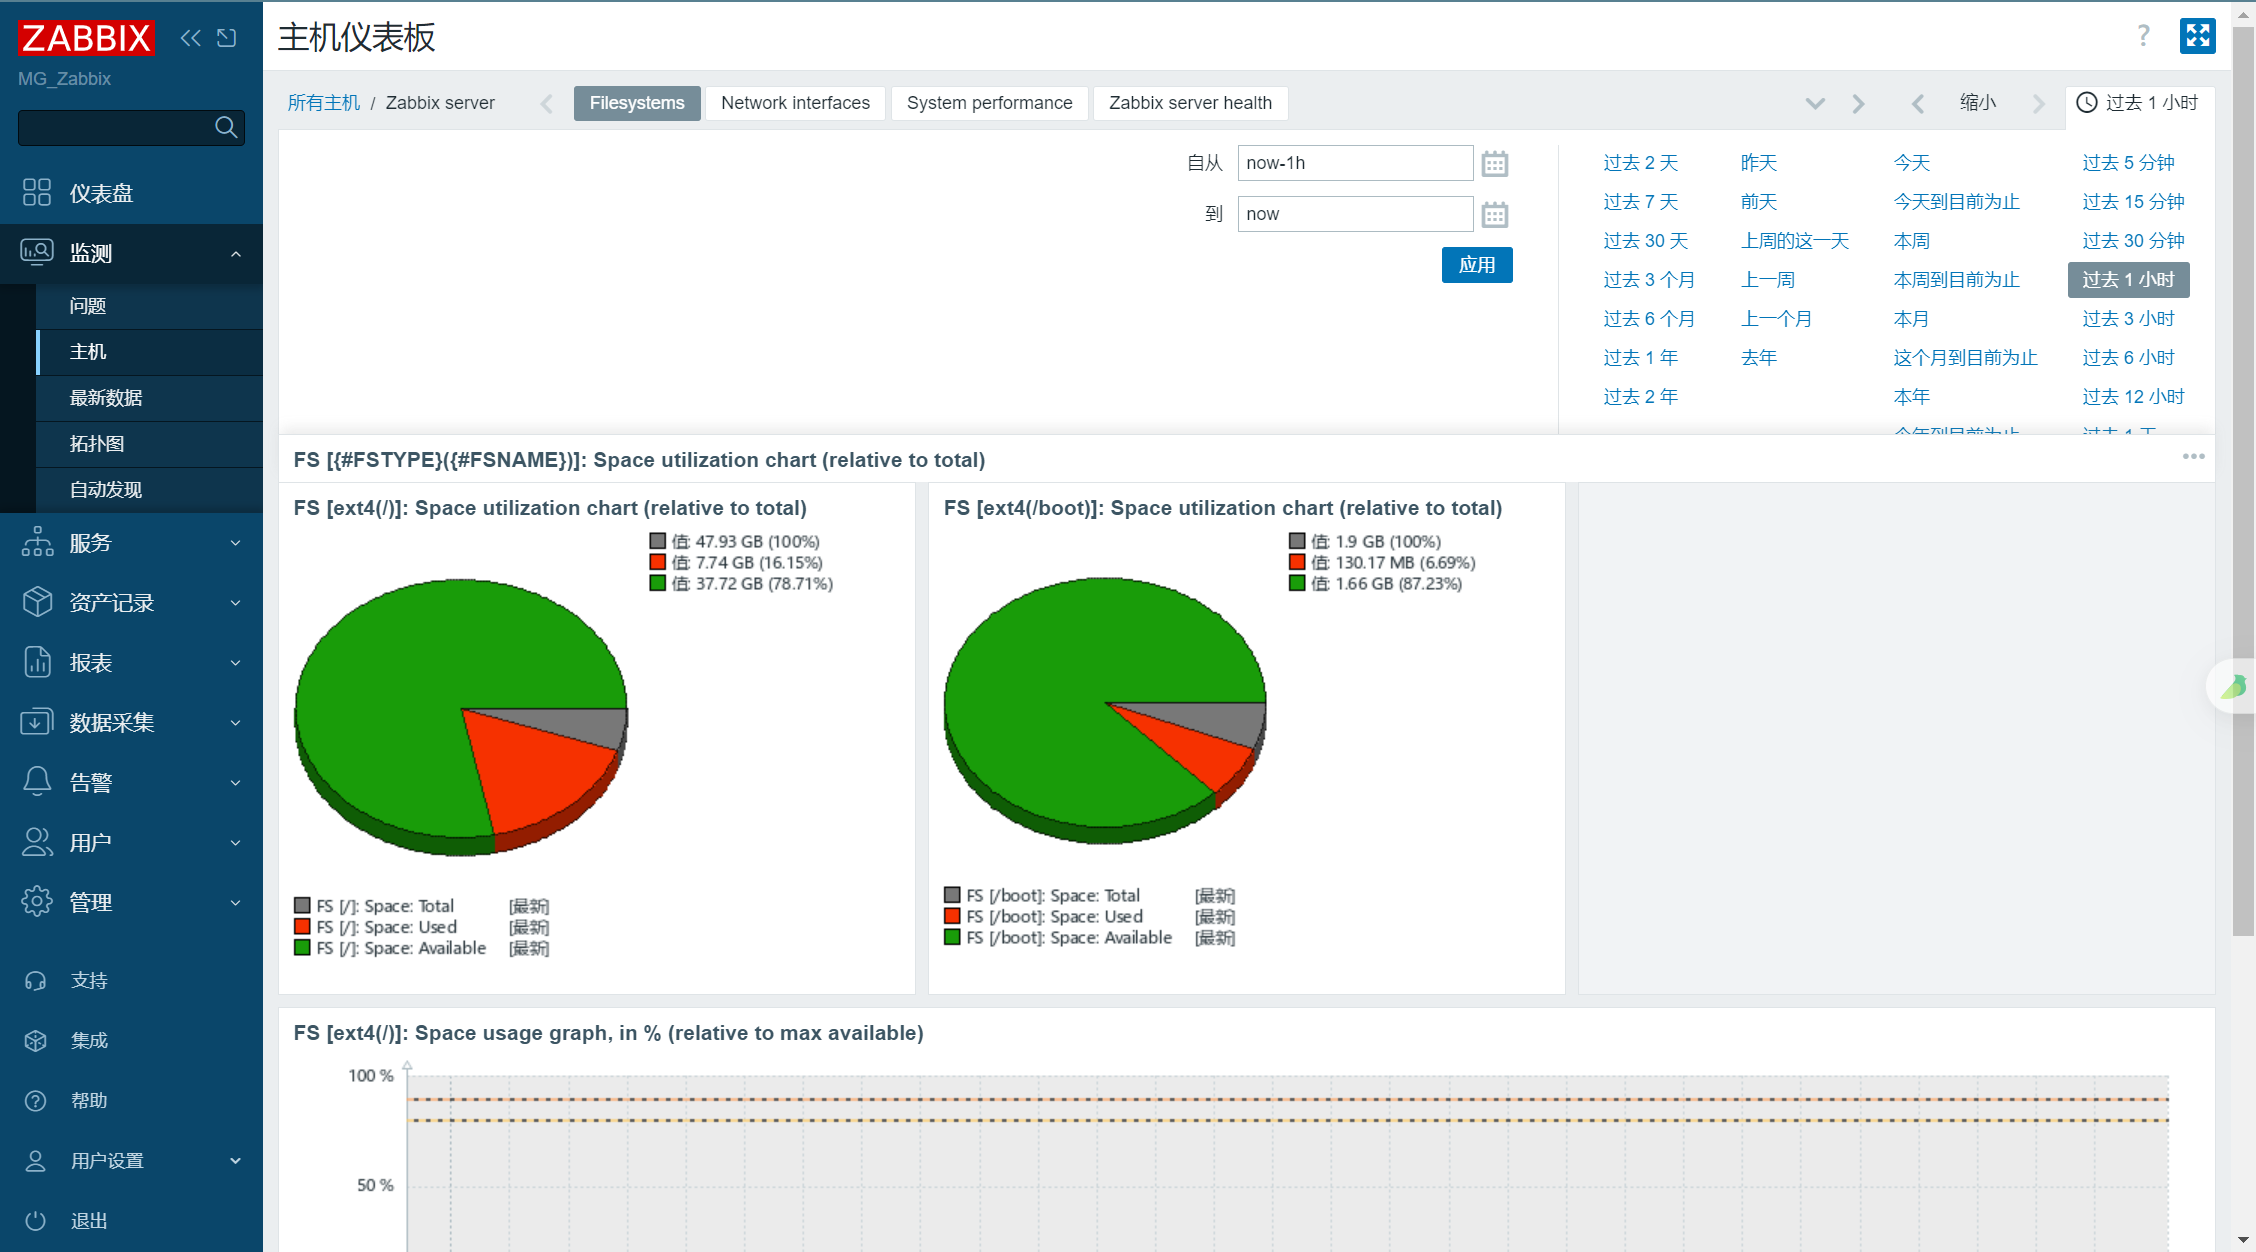Click the search magnifier icon

(x=226, y=127)
